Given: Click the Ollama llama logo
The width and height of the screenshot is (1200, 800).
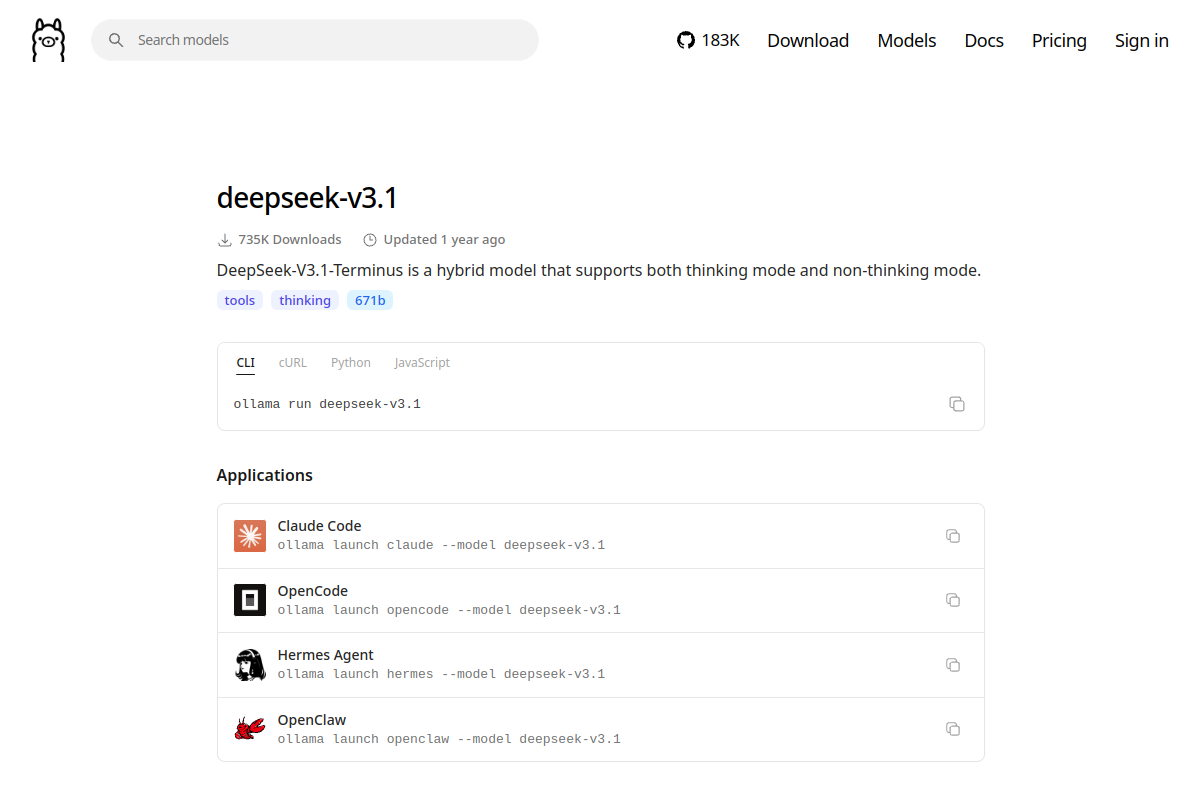Looking at the screenshot, I should pos(48,40).
